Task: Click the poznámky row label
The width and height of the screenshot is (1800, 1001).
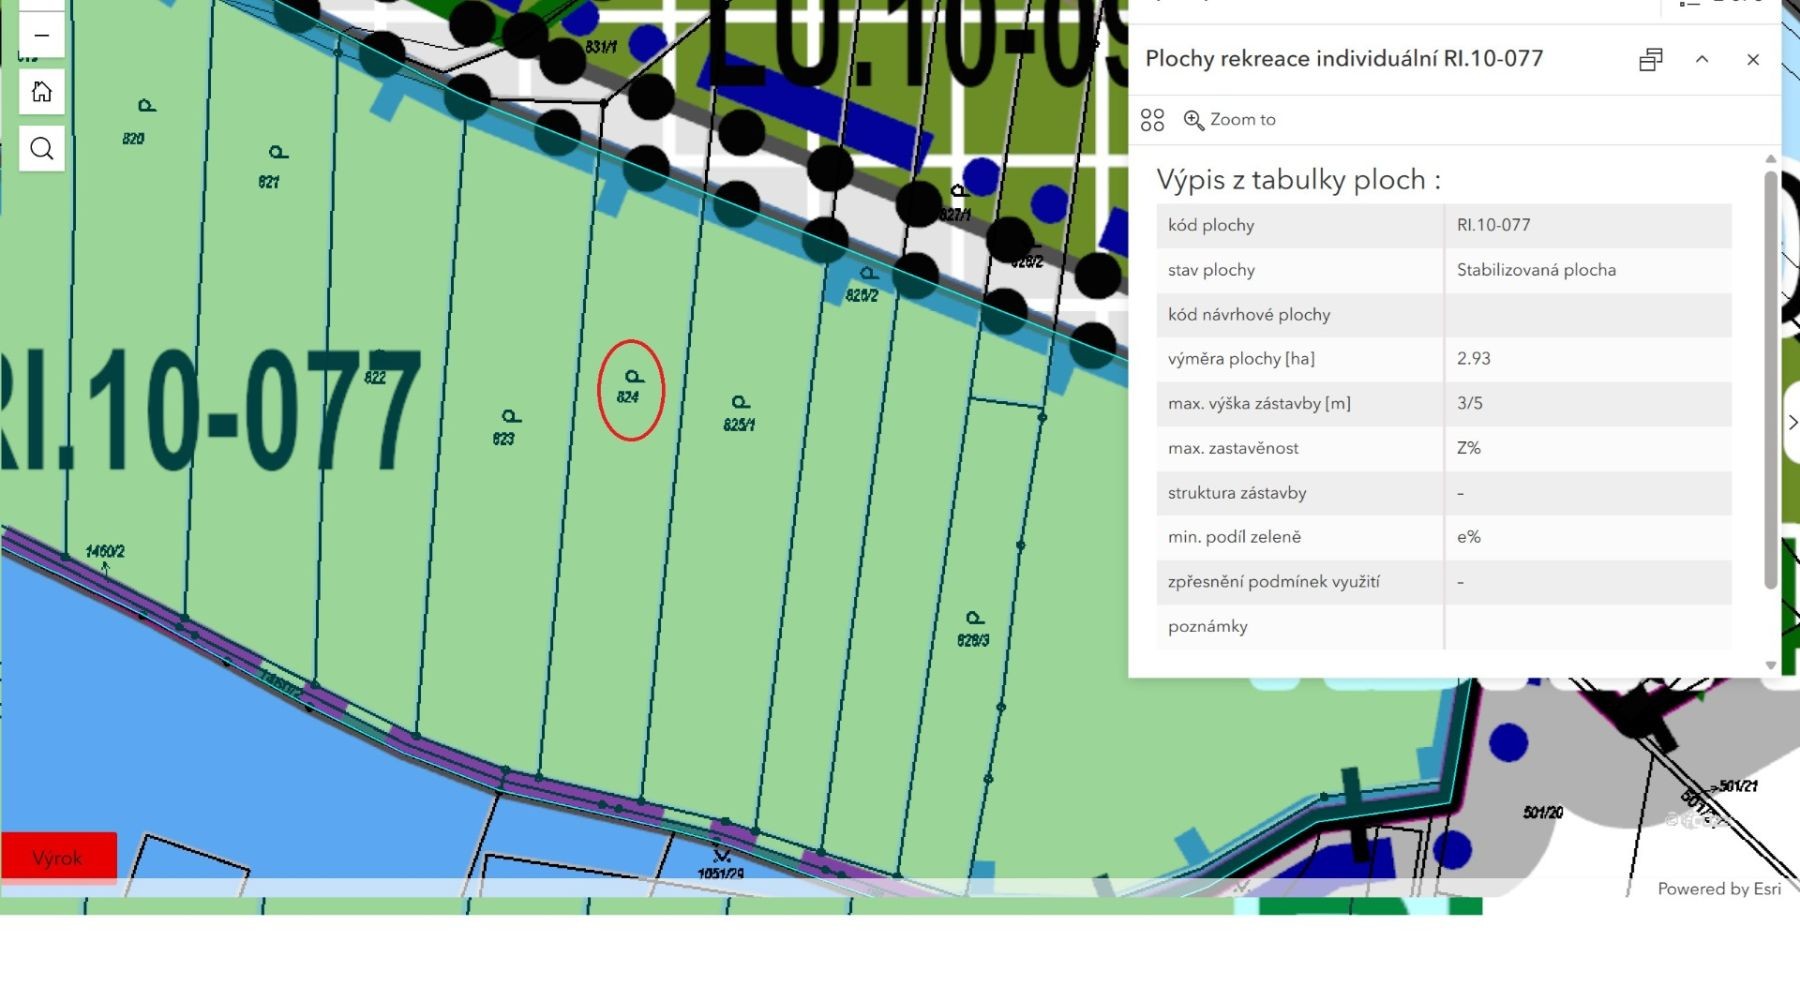Action: (x=1207, y=627)
